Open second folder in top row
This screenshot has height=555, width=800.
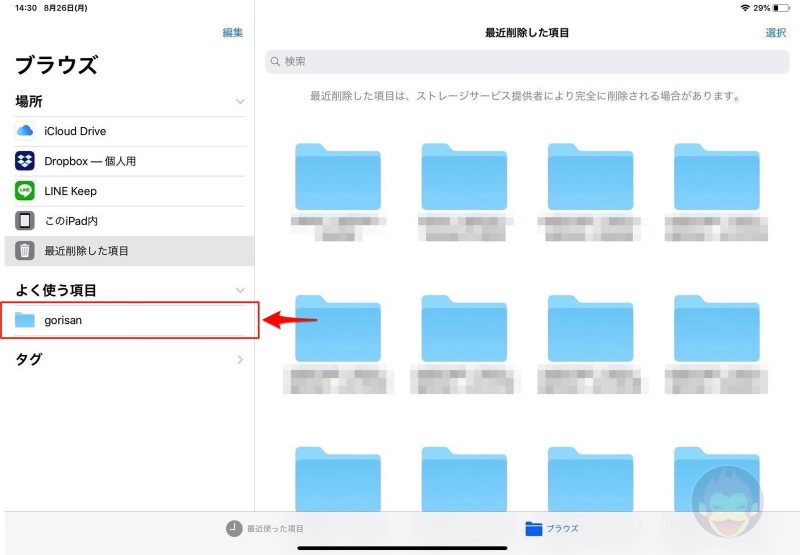pos(464,176)
